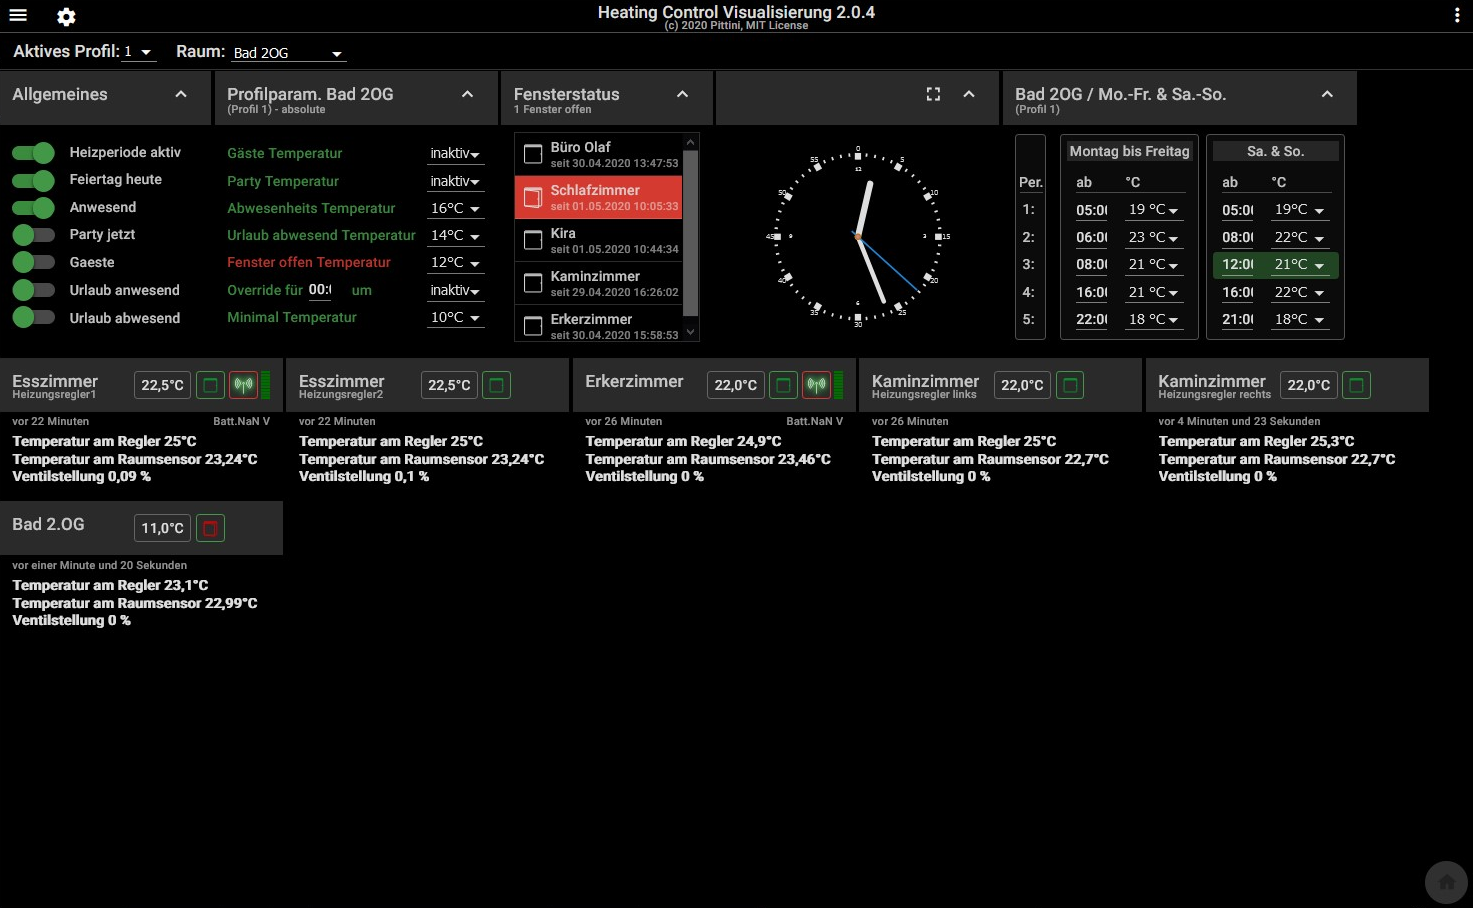Open the settings gear icon
Screen dimensions: 1473x908
tap(66, 17)
